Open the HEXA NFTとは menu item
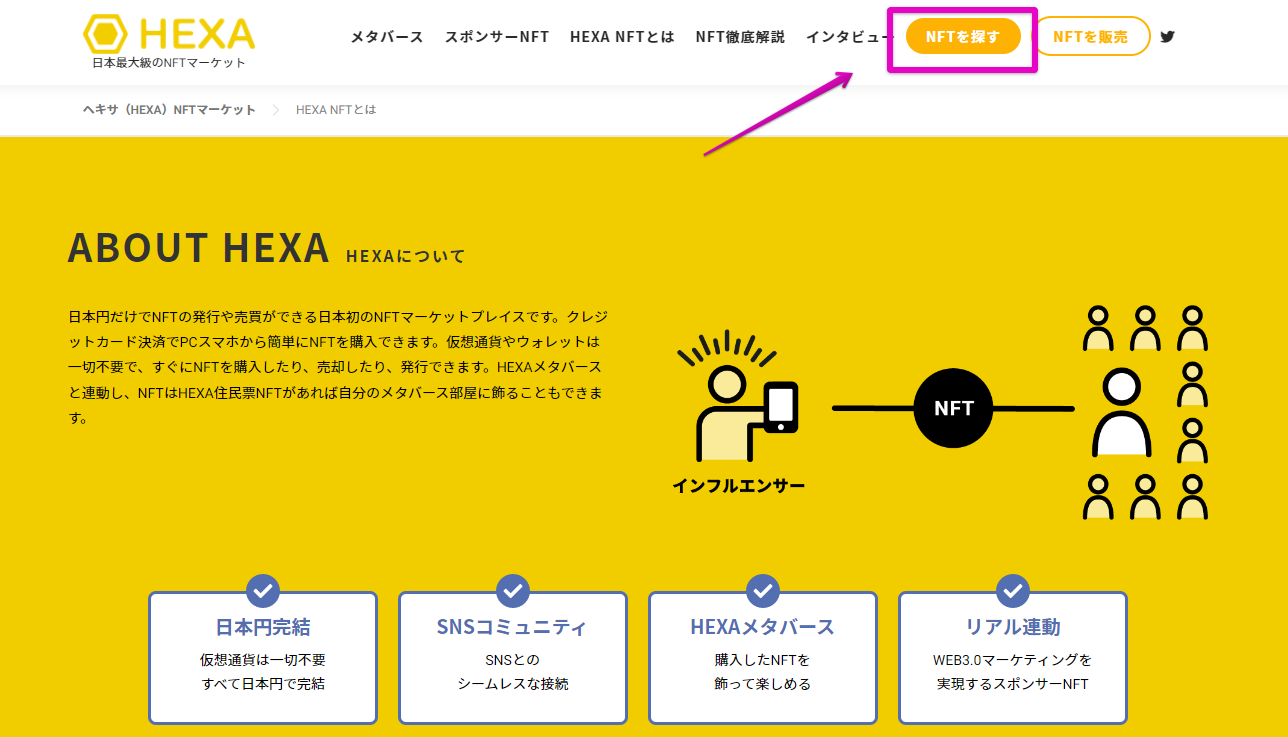This screenshot has width=1288, height=737. tap(622, 37)
